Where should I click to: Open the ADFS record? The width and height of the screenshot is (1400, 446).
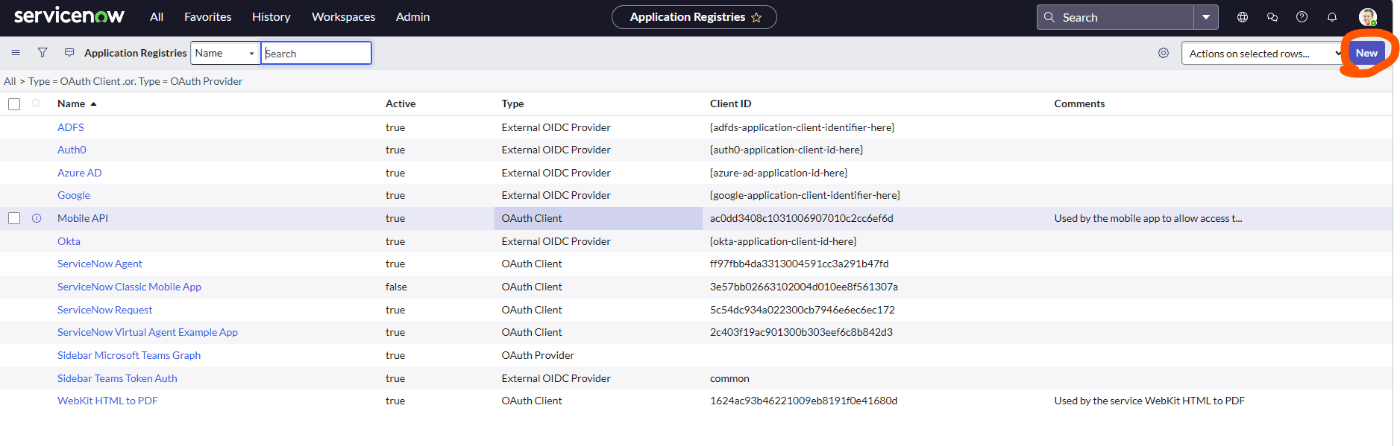[x=71, y=127]
